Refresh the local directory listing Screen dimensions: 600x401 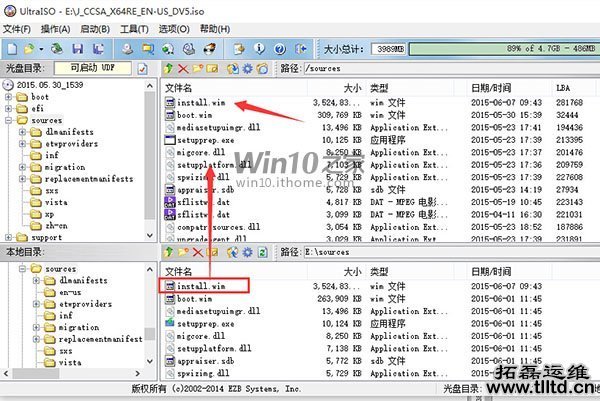tap(262, 252)
